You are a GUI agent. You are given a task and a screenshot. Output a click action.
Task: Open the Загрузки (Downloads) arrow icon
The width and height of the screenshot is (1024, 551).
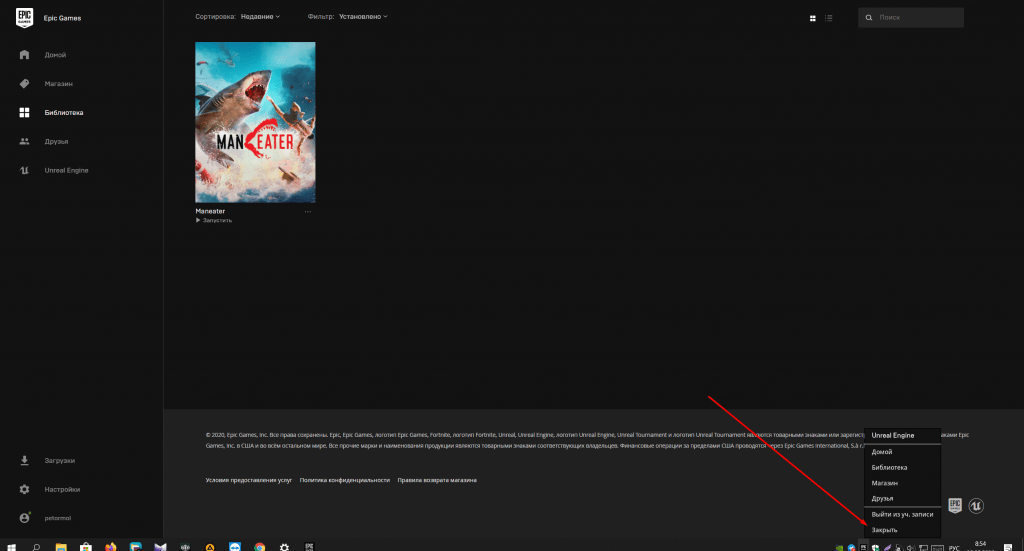tap(24, 460)
